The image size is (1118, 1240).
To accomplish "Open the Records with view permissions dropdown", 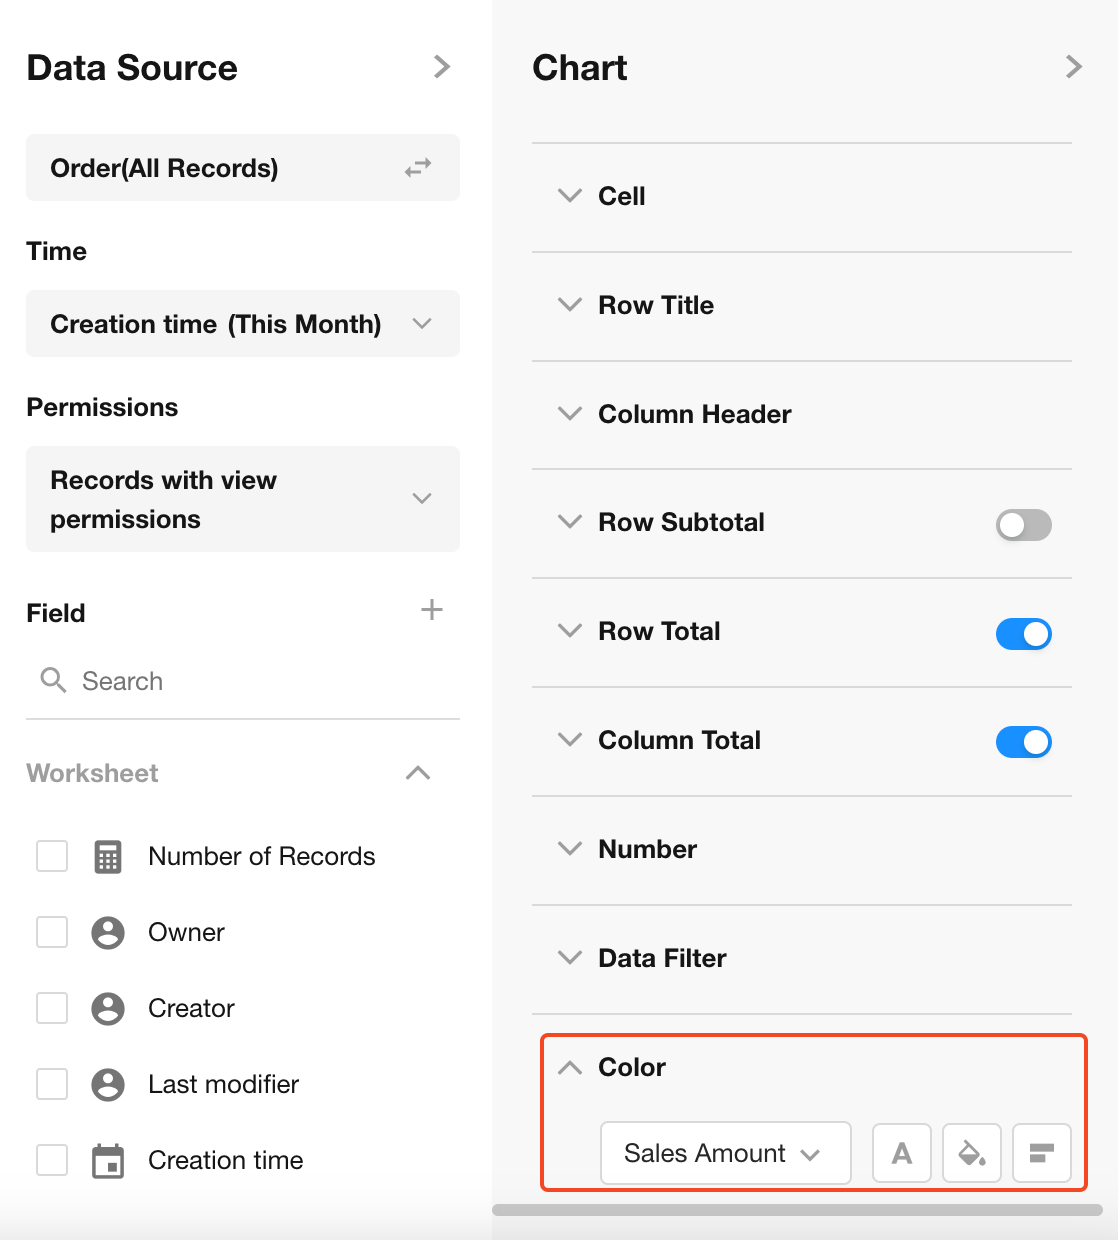I will pyautogui.click(x=243, y=499).
